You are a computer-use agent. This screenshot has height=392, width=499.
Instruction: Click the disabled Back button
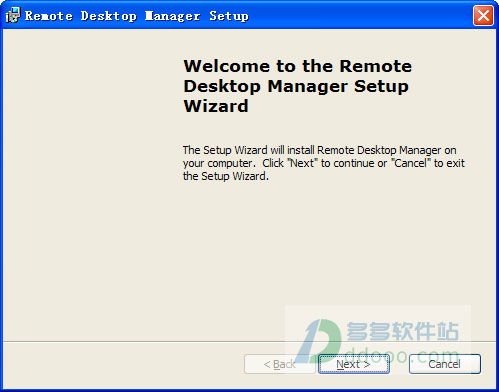pos(279,364)
